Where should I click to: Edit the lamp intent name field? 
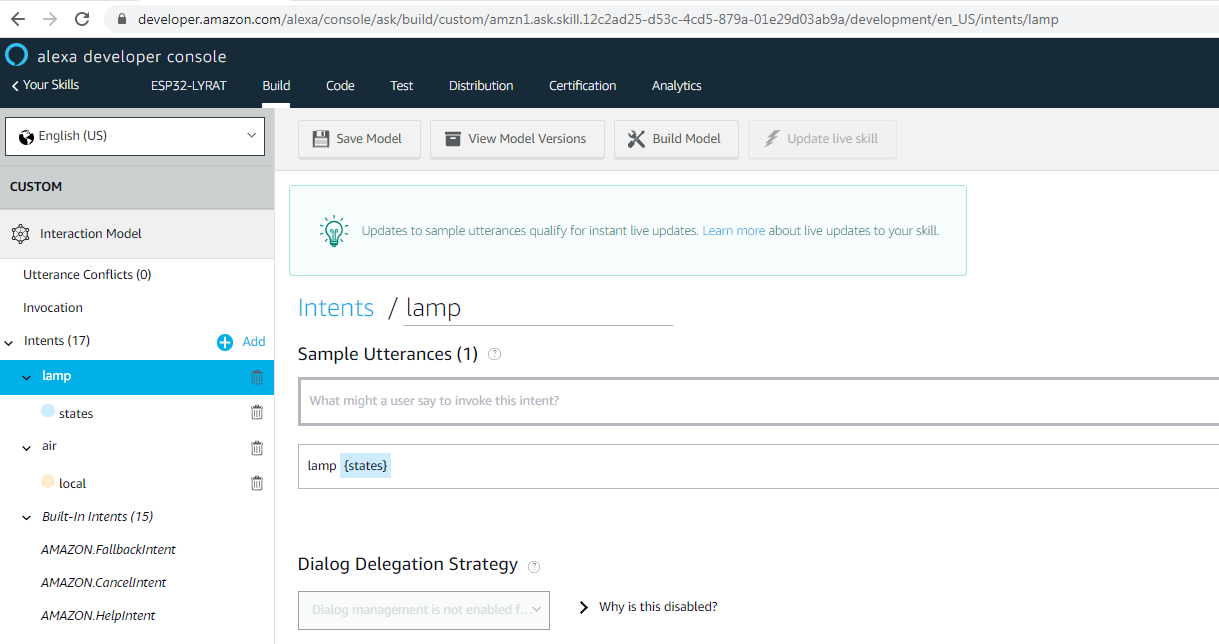pyautogui.click(x=538, y=308)
